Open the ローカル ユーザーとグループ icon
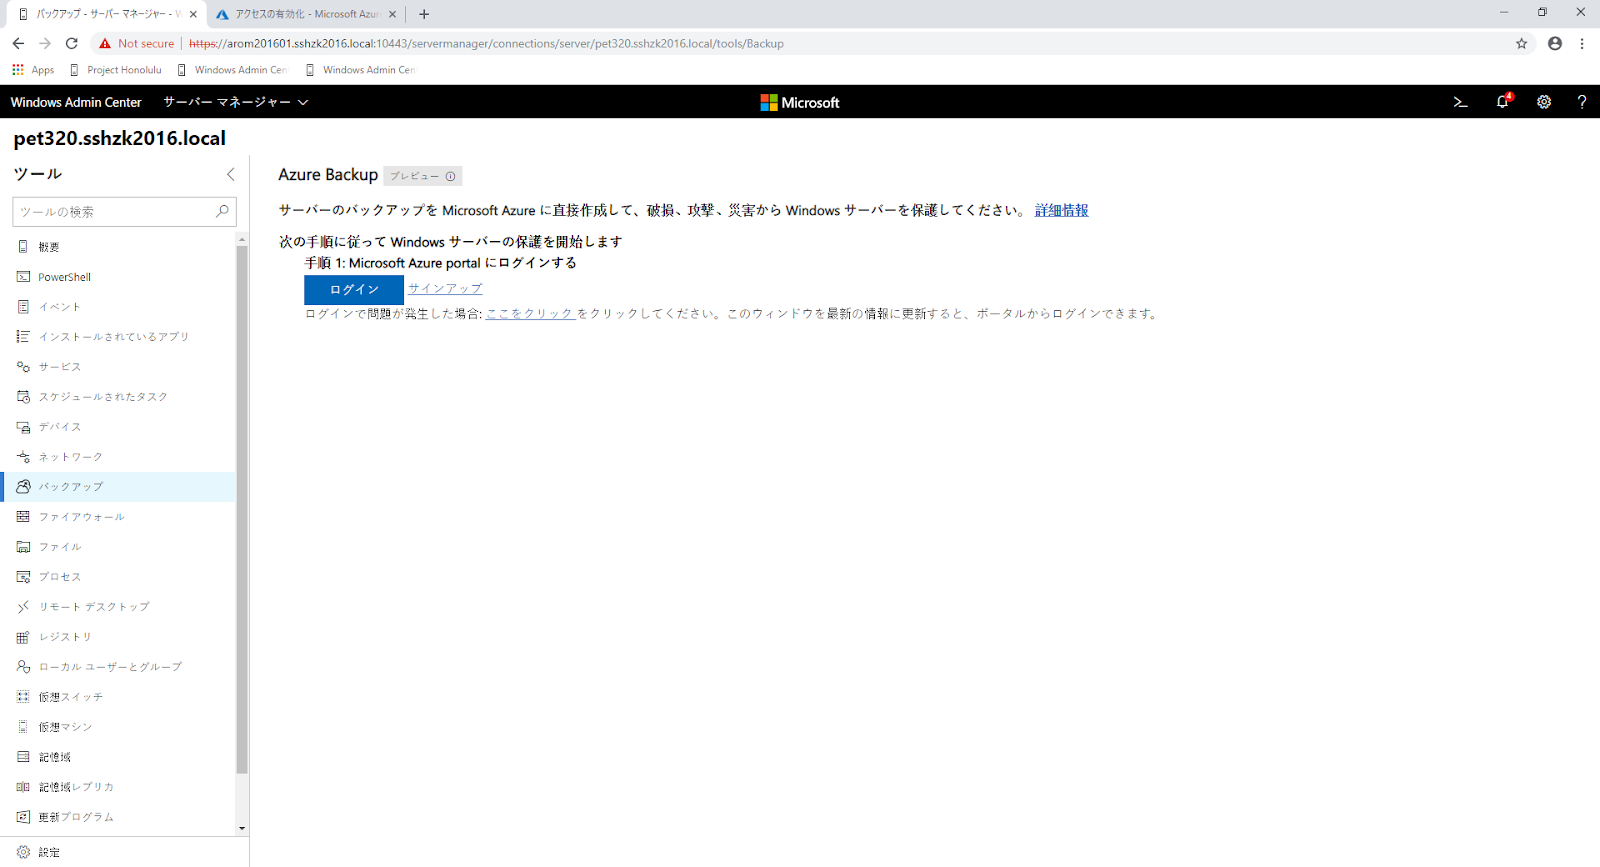The width and height of the screenshot is (1600, 867). 23,667
